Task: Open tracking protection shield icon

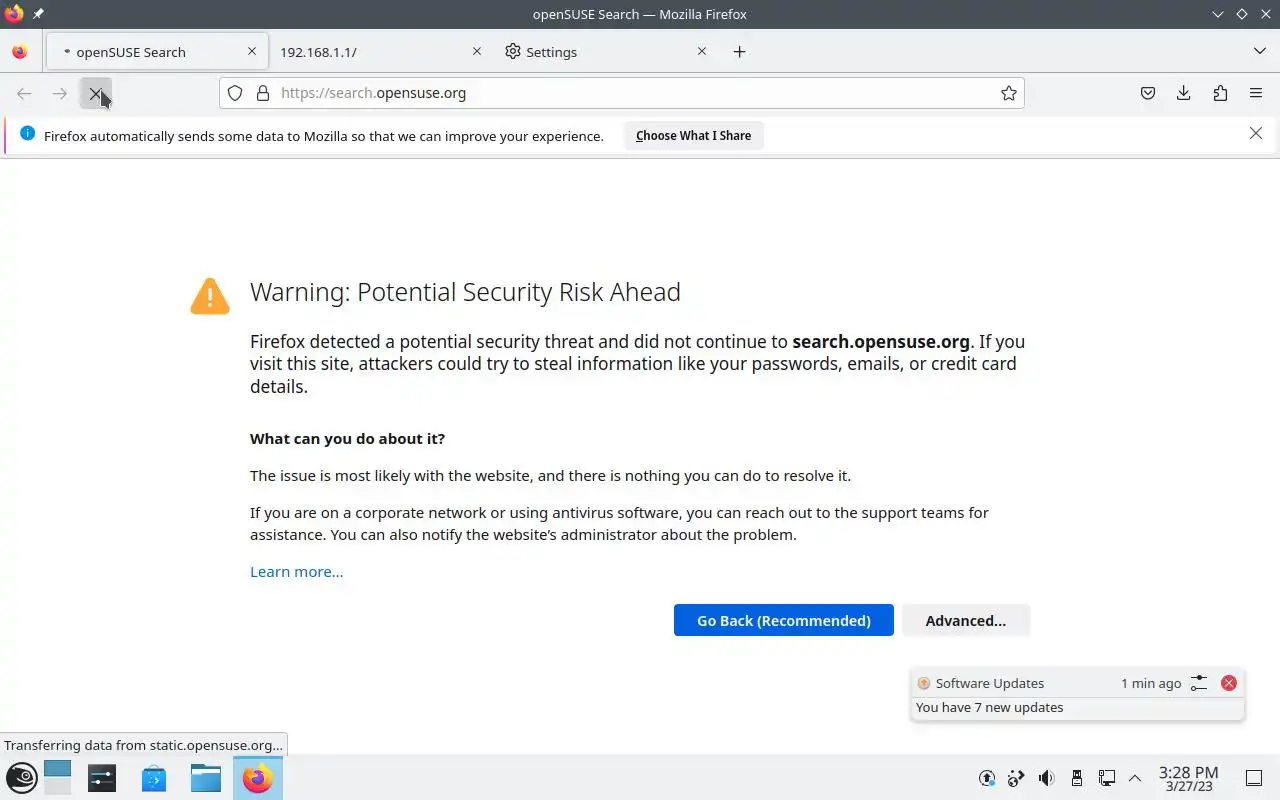Action: pyautogui.click(x=235, y=93)
